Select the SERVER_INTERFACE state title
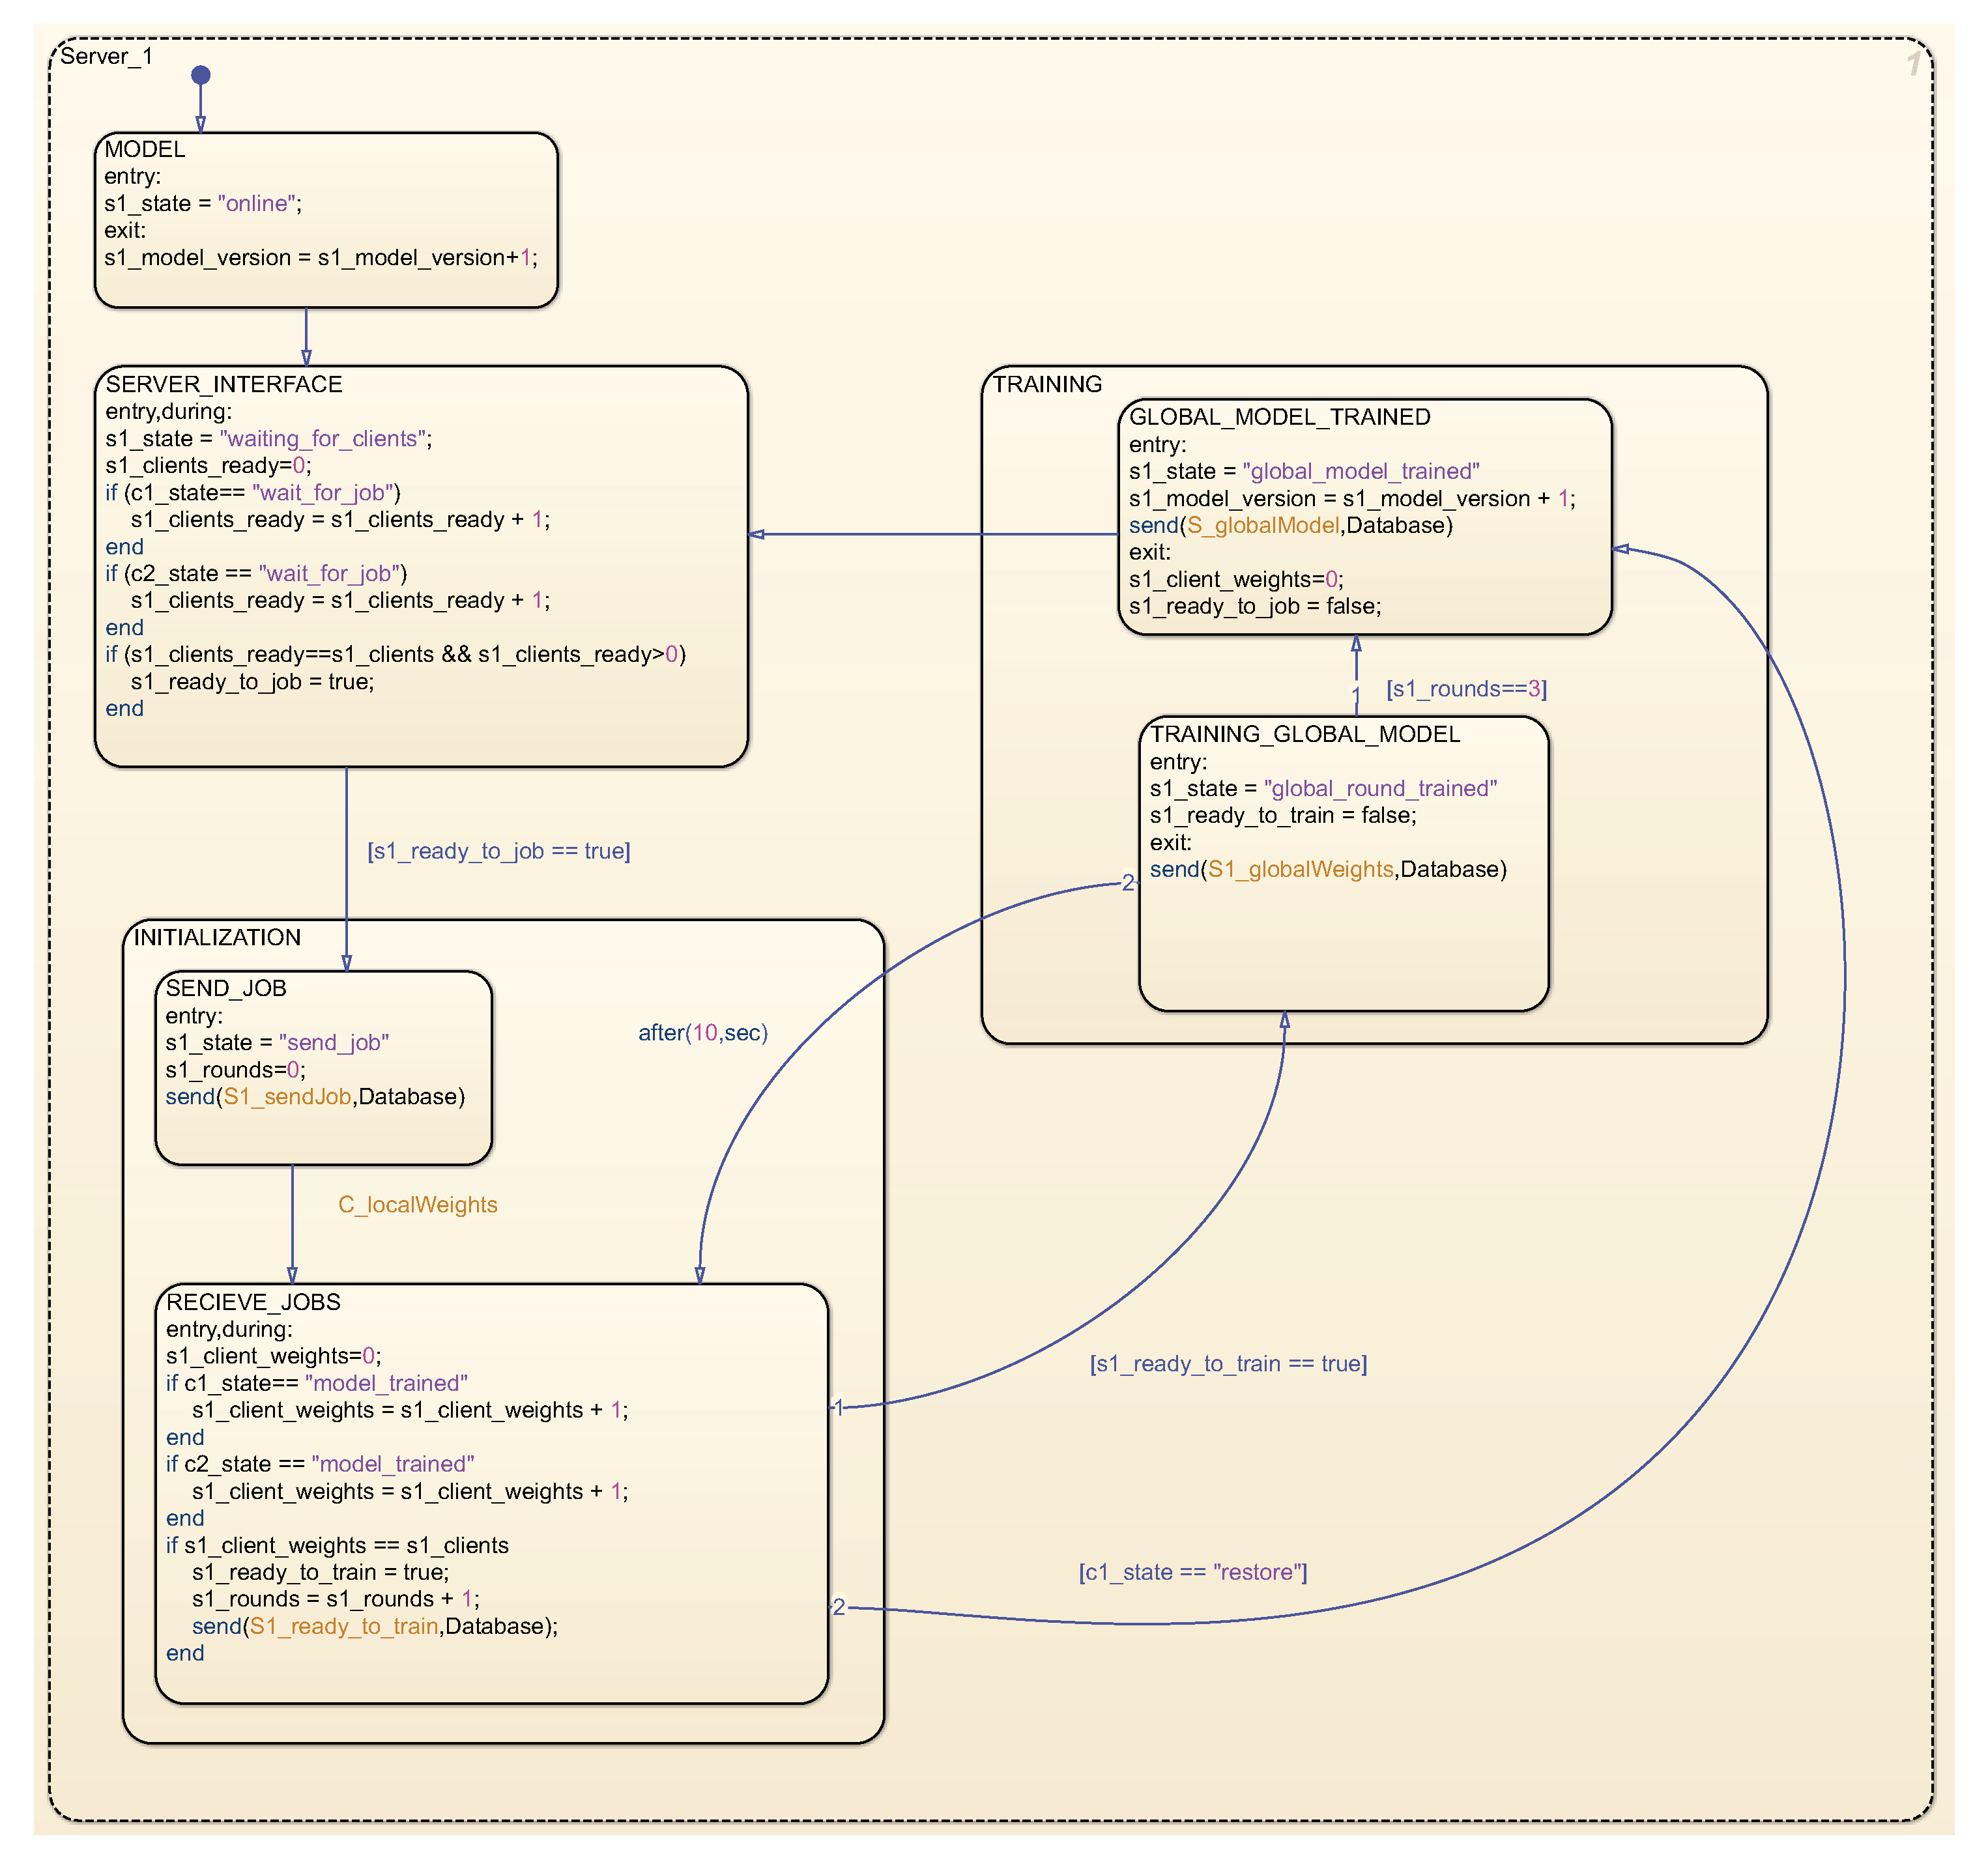Screen dimensions: 1988x1856 click(224, 385)
